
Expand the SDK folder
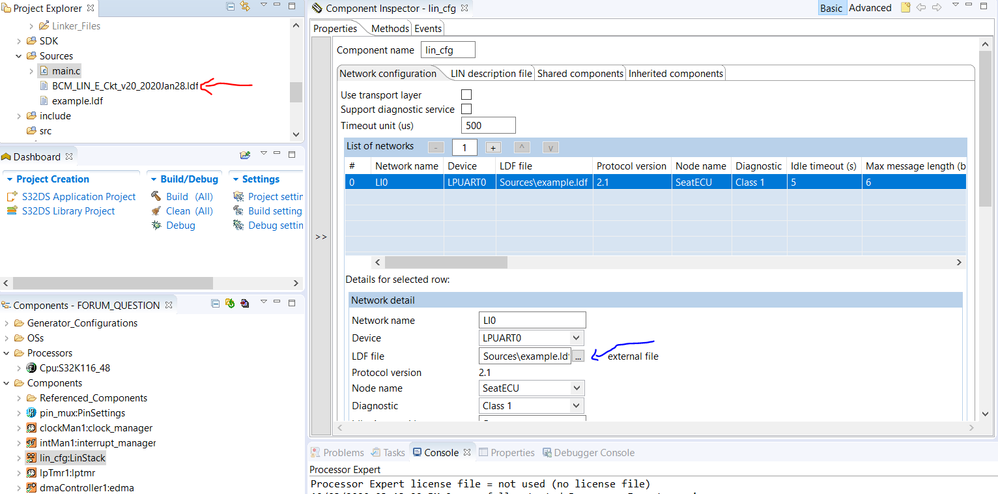(18, 41)
